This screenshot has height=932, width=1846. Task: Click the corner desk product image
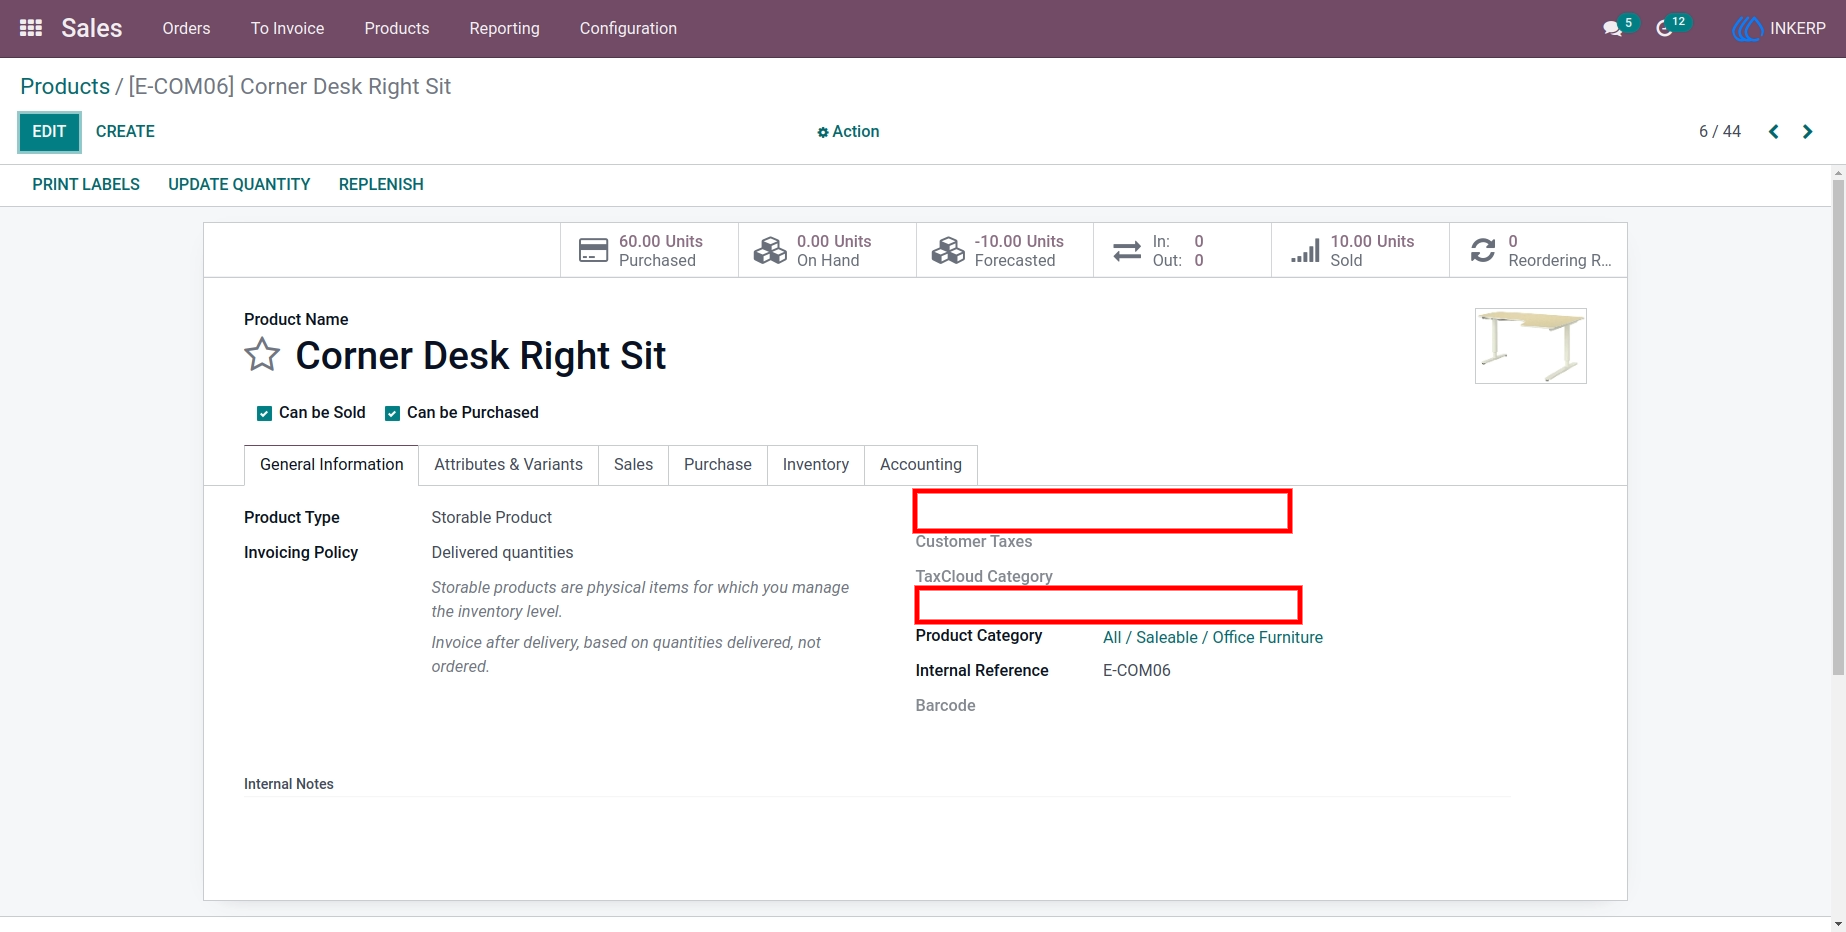coord(1530,346)
